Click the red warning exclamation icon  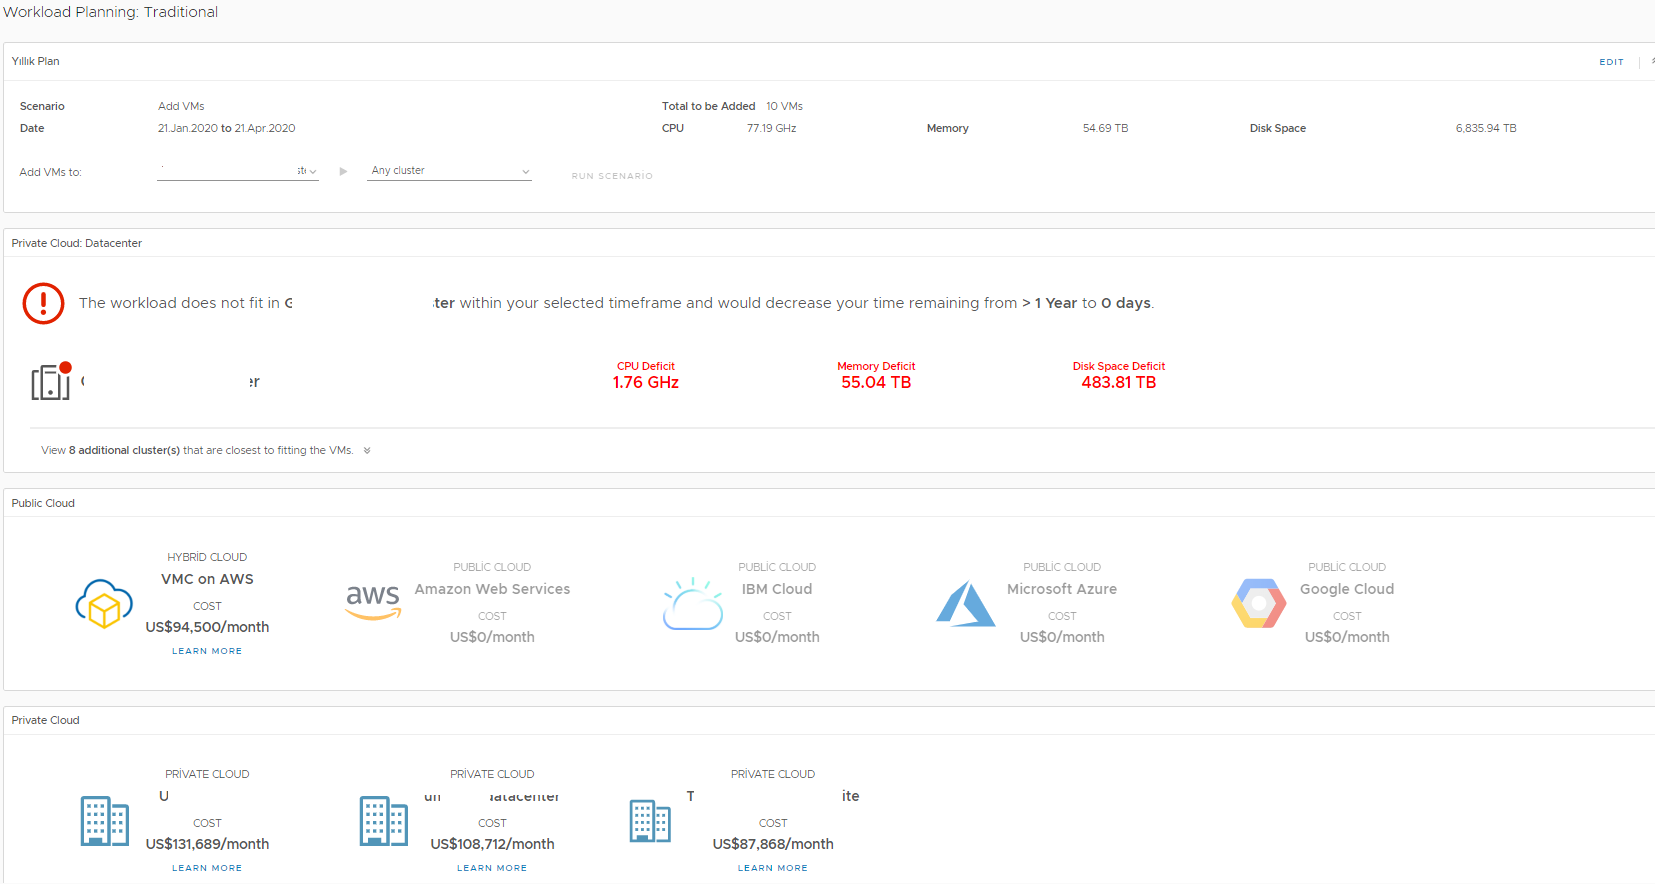point(43,303)
